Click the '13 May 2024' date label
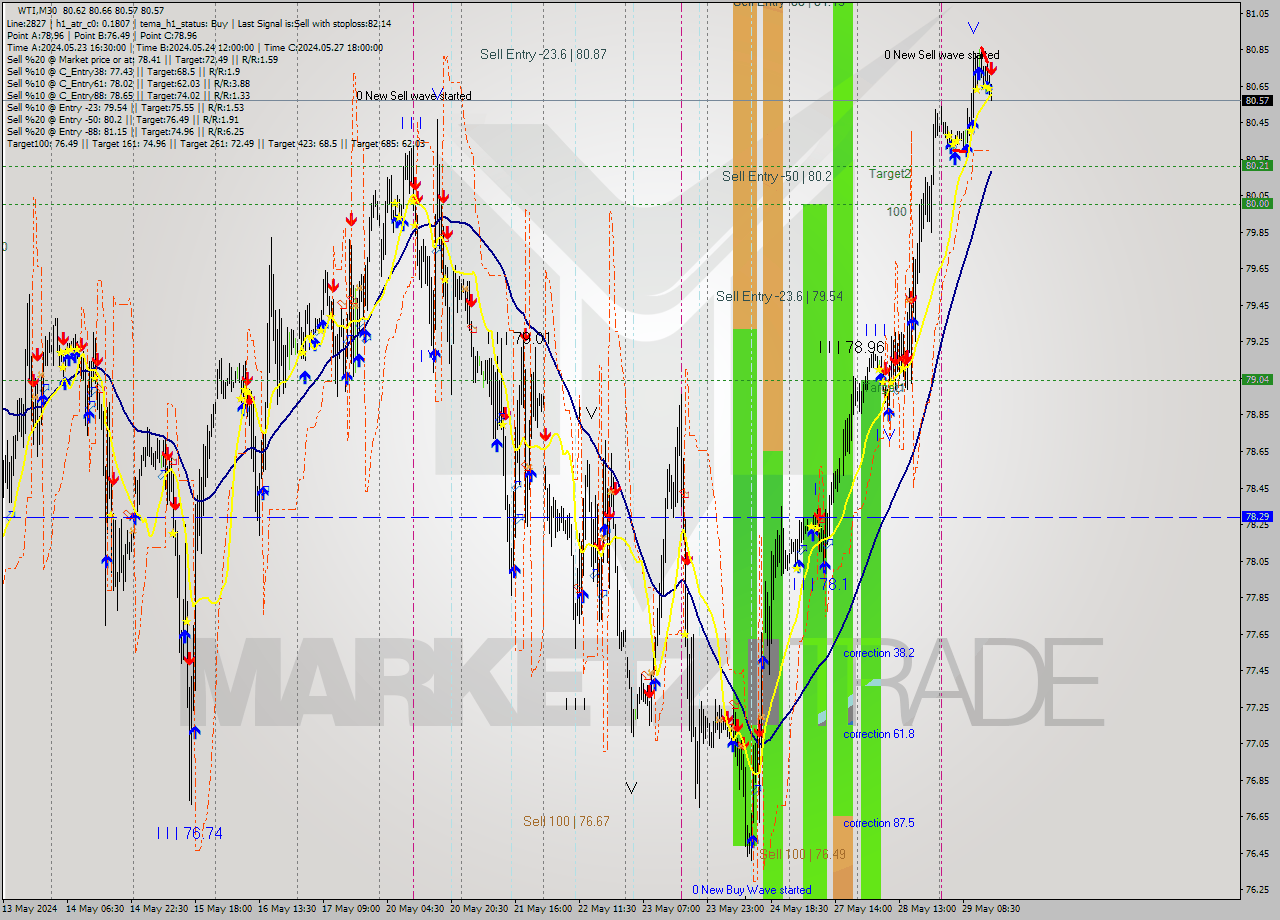Screen dimensions: 1280x920 click(30, 909)
